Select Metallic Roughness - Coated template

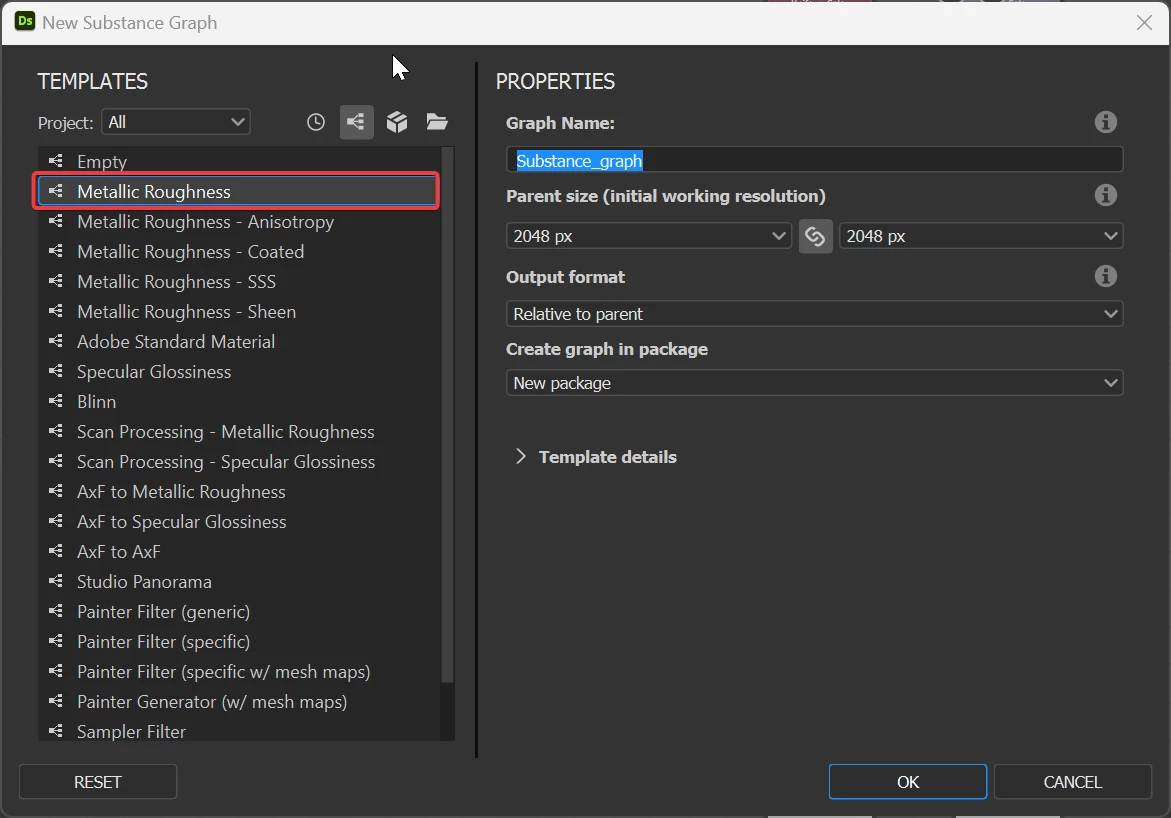coord(239,252)
